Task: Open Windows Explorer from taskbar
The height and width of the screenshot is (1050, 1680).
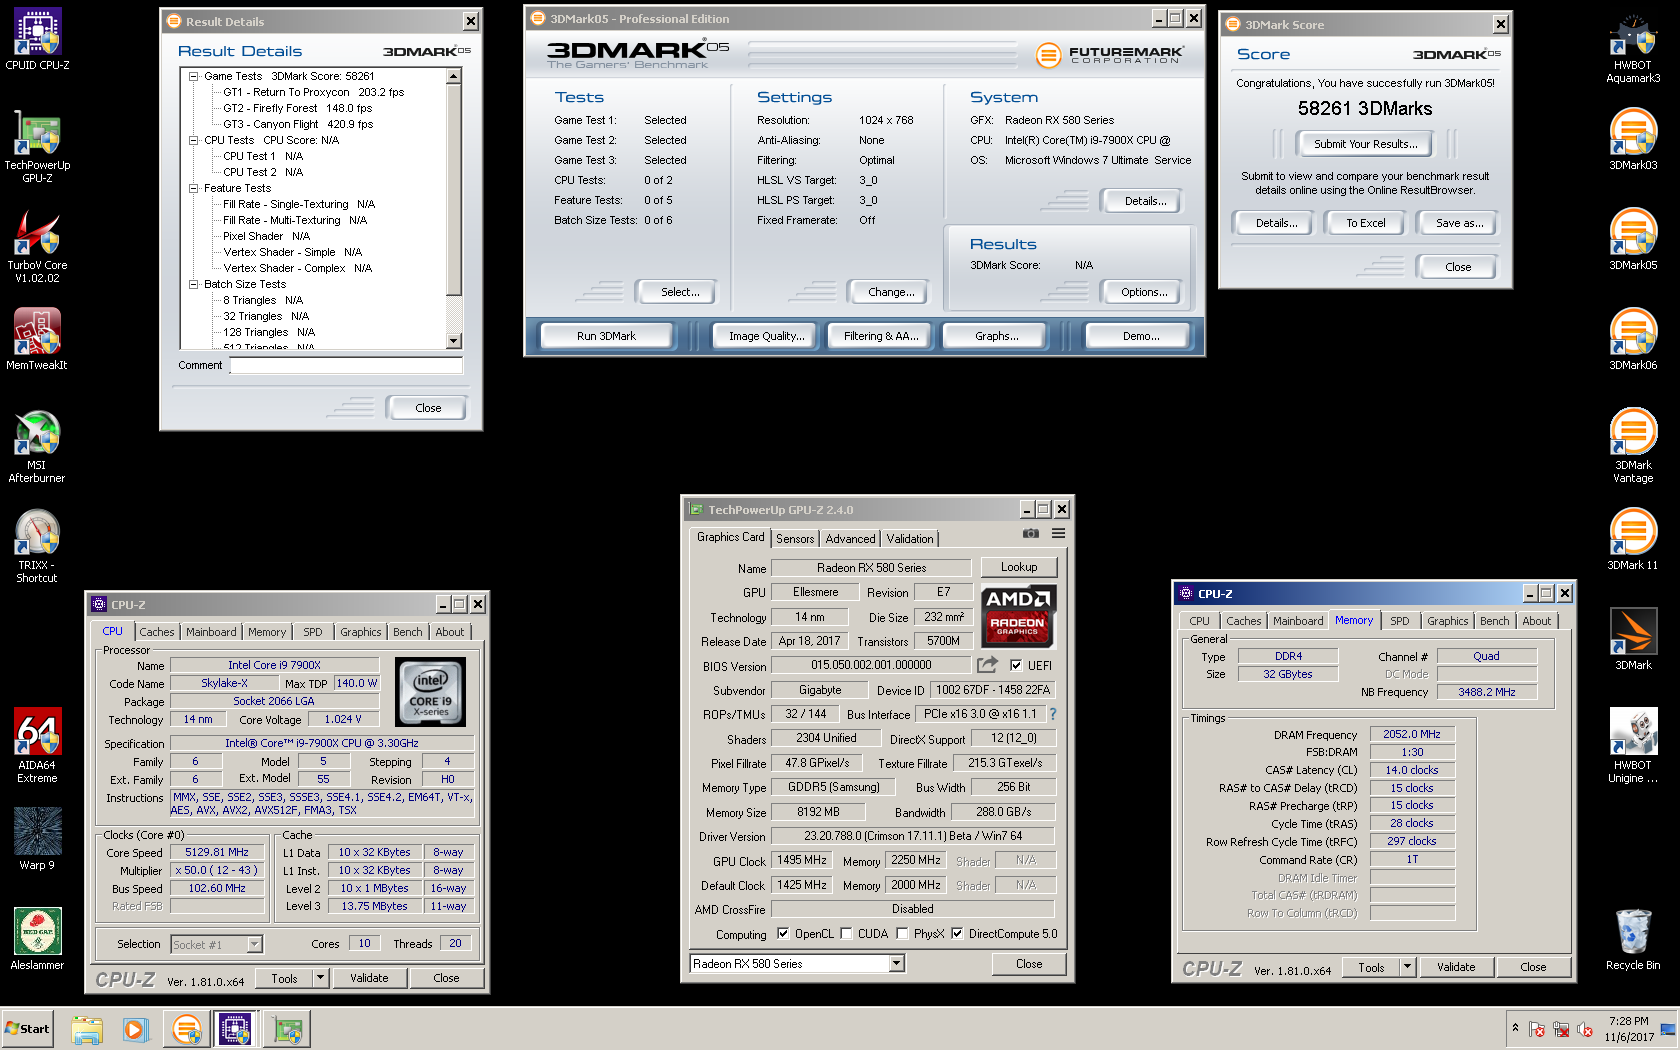Action: coord(87,1029)
